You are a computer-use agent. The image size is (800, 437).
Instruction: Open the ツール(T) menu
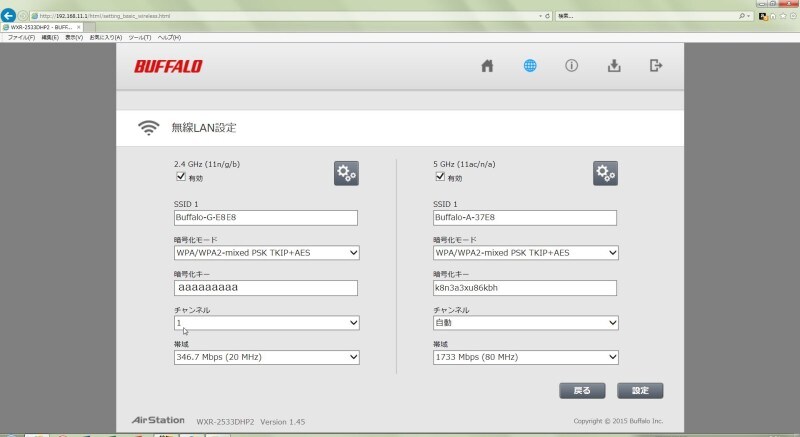[139, 37]
